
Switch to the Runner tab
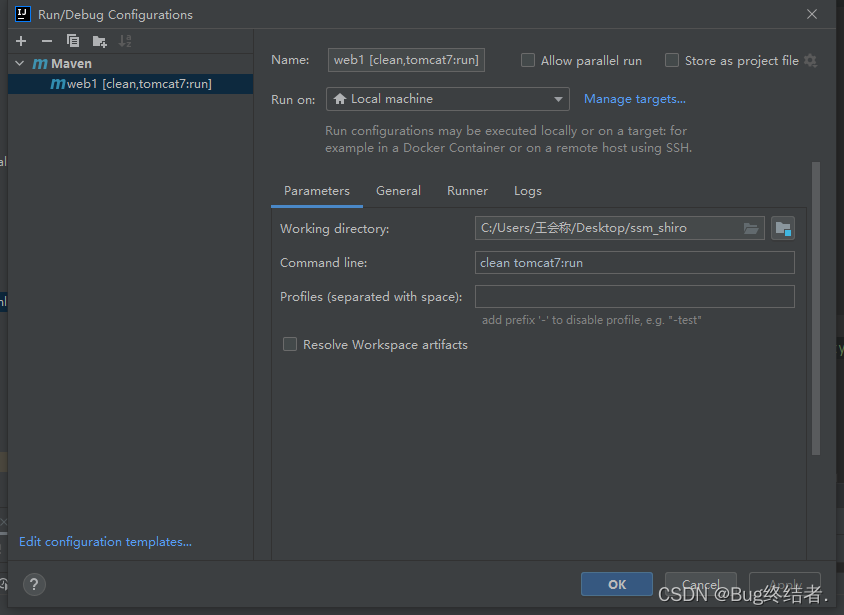tap(467, 191)
